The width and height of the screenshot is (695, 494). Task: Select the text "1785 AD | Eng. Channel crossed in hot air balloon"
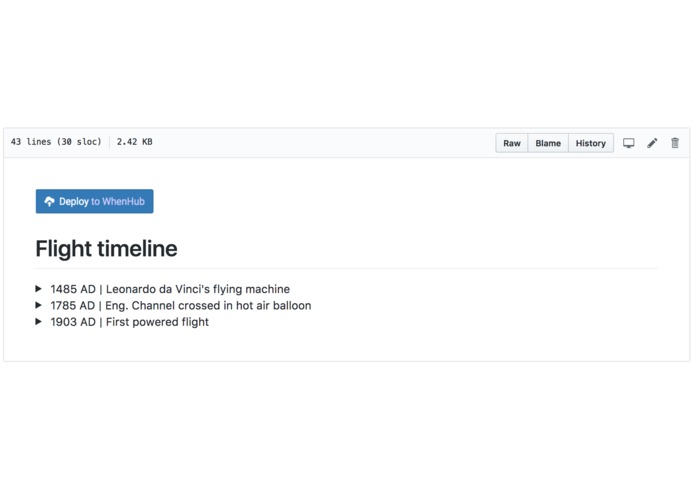tap(181, 305)
